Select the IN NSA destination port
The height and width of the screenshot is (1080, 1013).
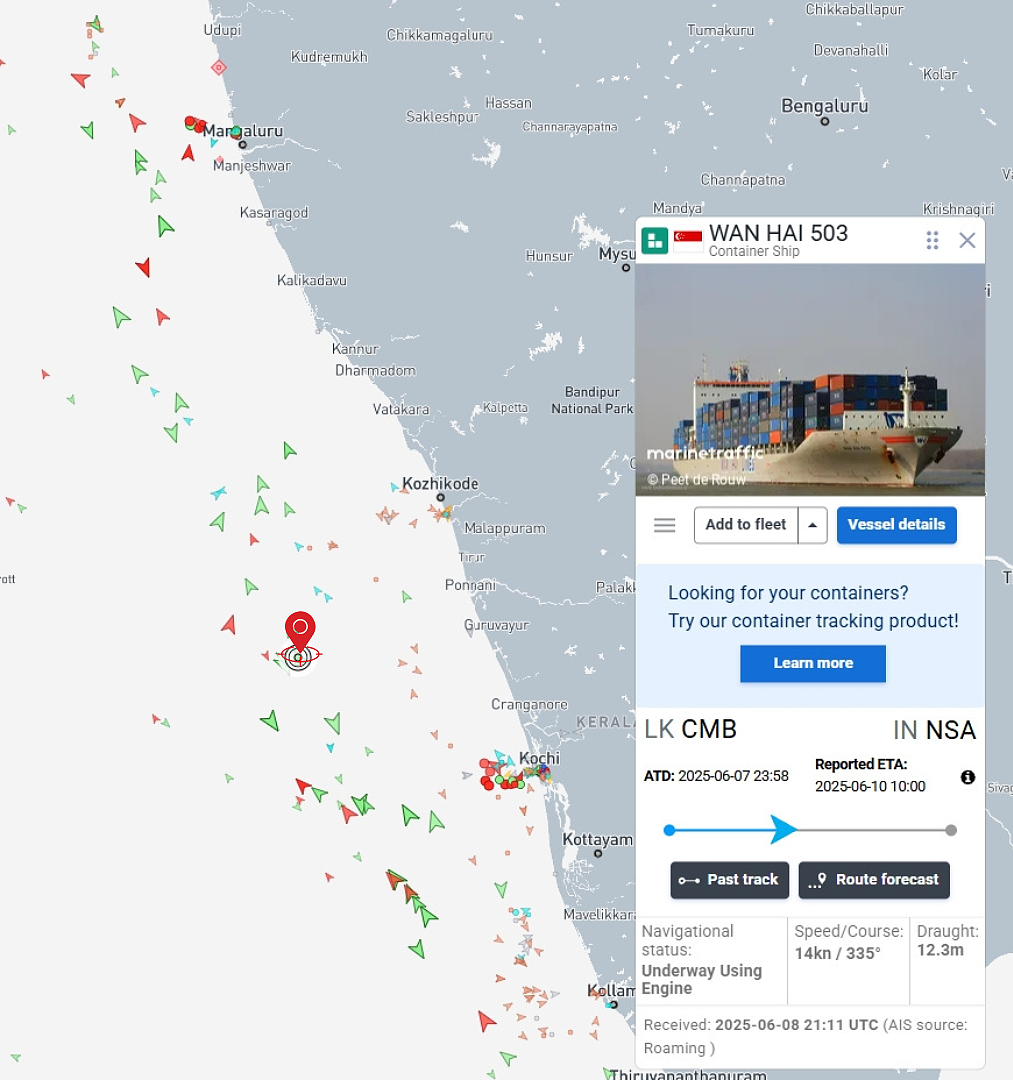(x=934, y=730)
